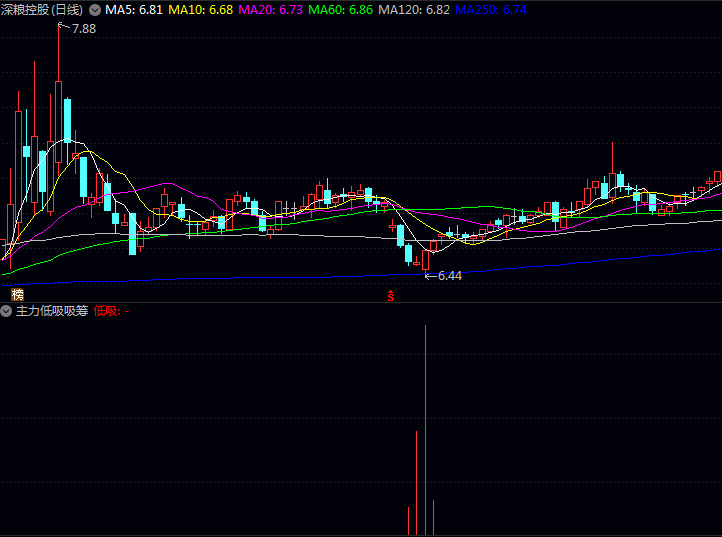The width and height of the screenshot is (722, 537).
Task: Click the 榜 badge icon below the chart
Action: pyautogui.click(x=17, y=295)
